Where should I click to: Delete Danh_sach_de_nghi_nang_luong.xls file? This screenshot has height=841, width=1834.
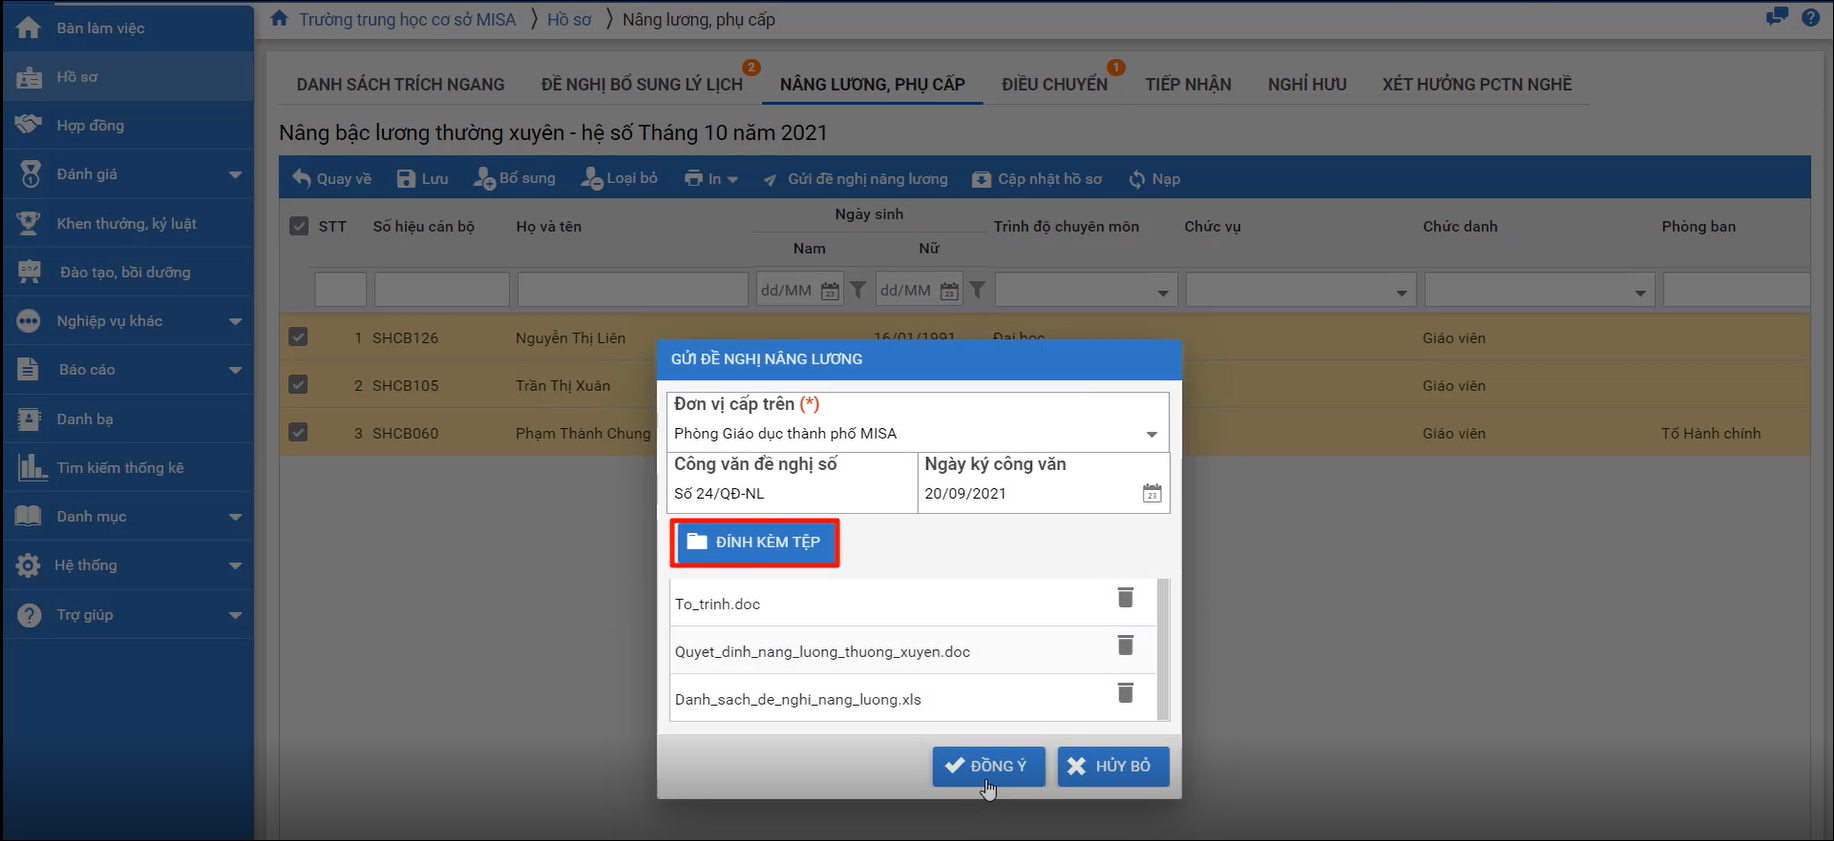(x=1125, y=693)
